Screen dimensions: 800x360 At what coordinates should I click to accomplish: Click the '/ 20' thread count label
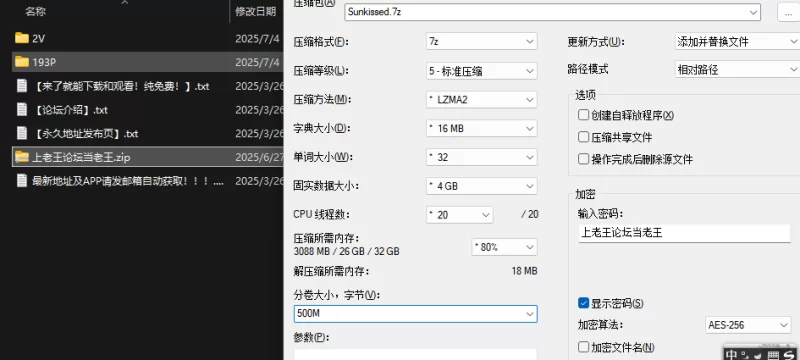(x=530, y=215)
